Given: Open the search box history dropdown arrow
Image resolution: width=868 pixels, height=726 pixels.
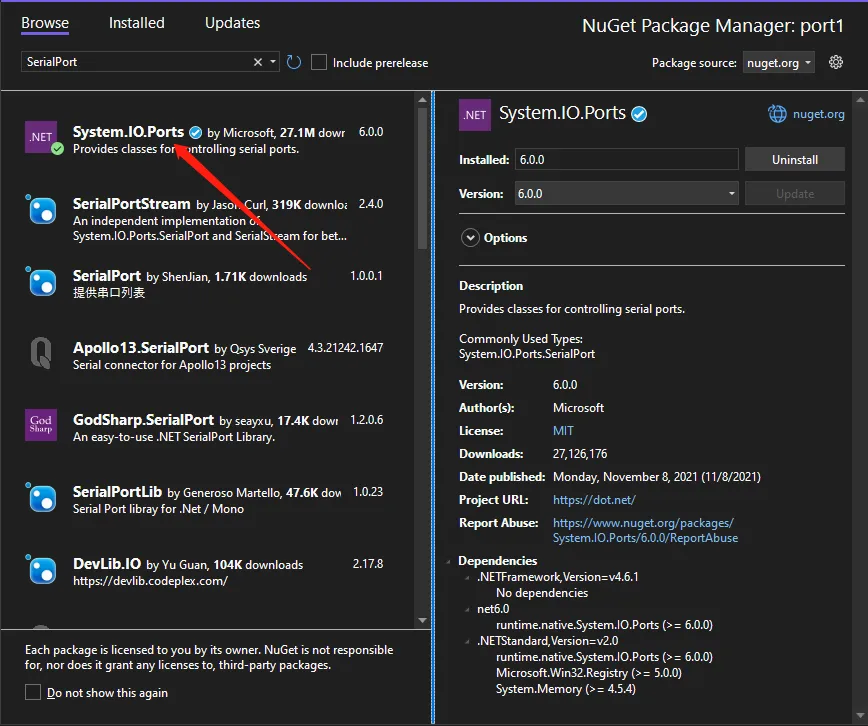Looking at the screenshot, I should [x=273, y=62].
